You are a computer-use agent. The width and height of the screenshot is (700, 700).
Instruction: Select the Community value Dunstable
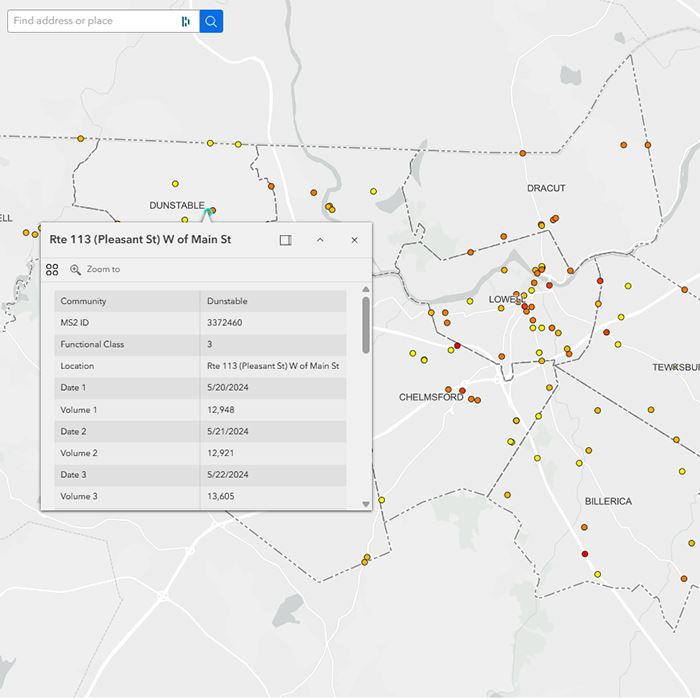point(227,301)
